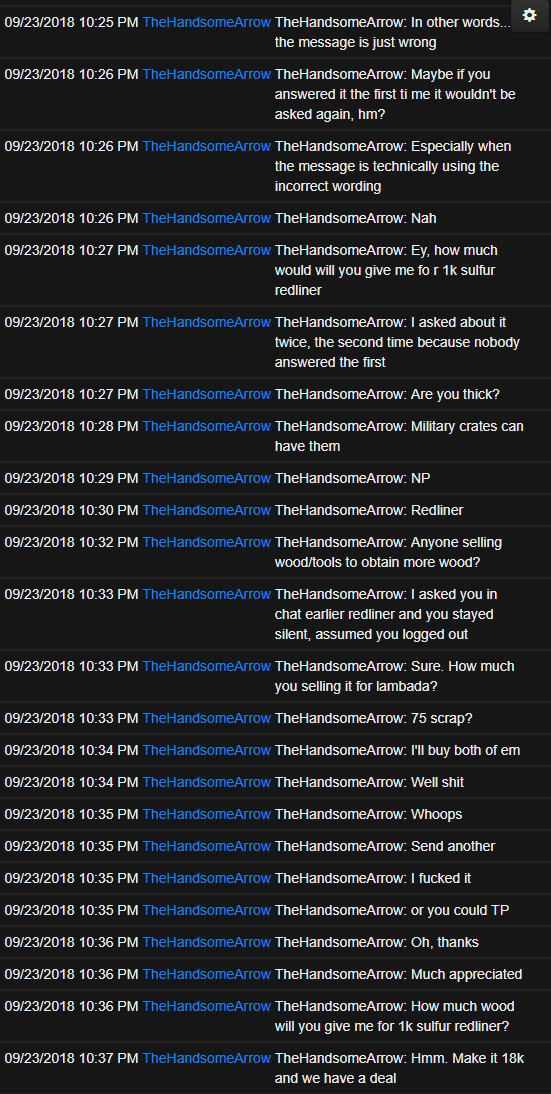Click username link on the 'Redliner' message row
The width and height of the screenshot is (551, 1094).
[x=206, y=510]
